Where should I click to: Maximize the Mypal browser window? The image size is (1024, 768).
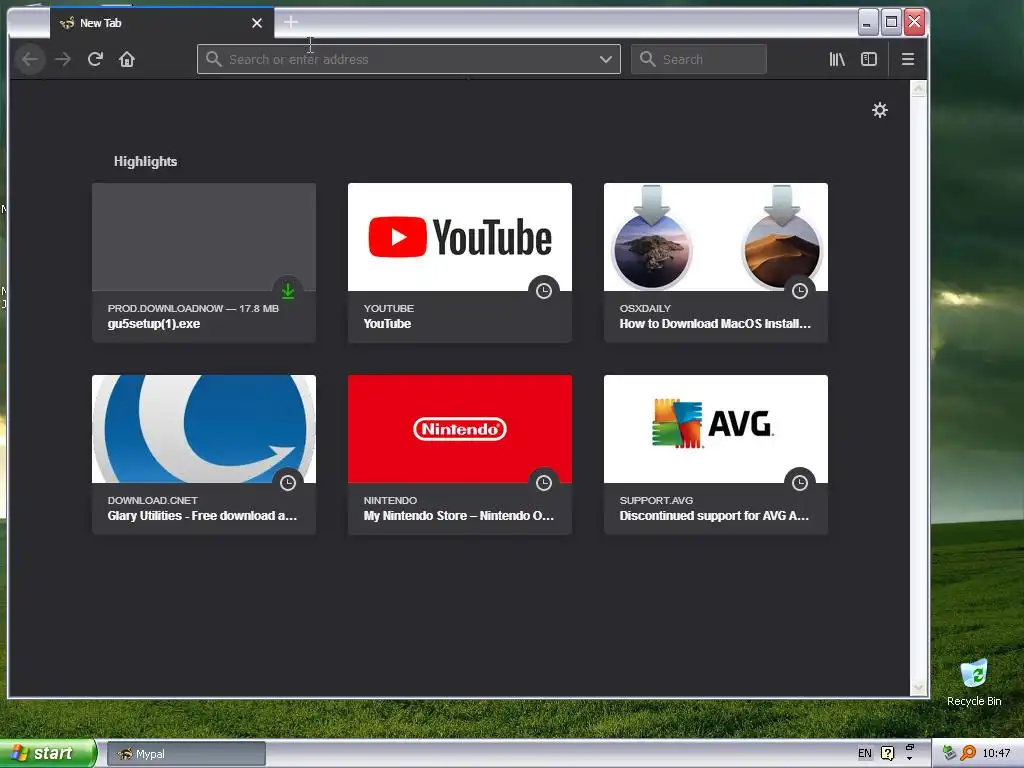click(891, 23)
